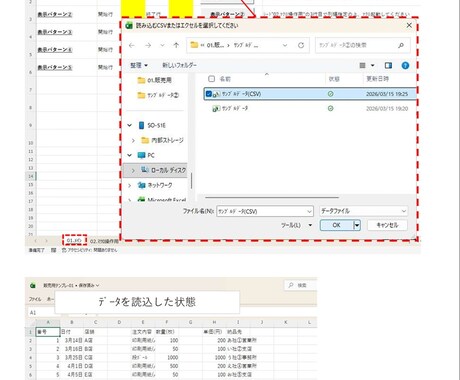
Task: Click the キャンセル button
Action: click(x=387, y=225)
